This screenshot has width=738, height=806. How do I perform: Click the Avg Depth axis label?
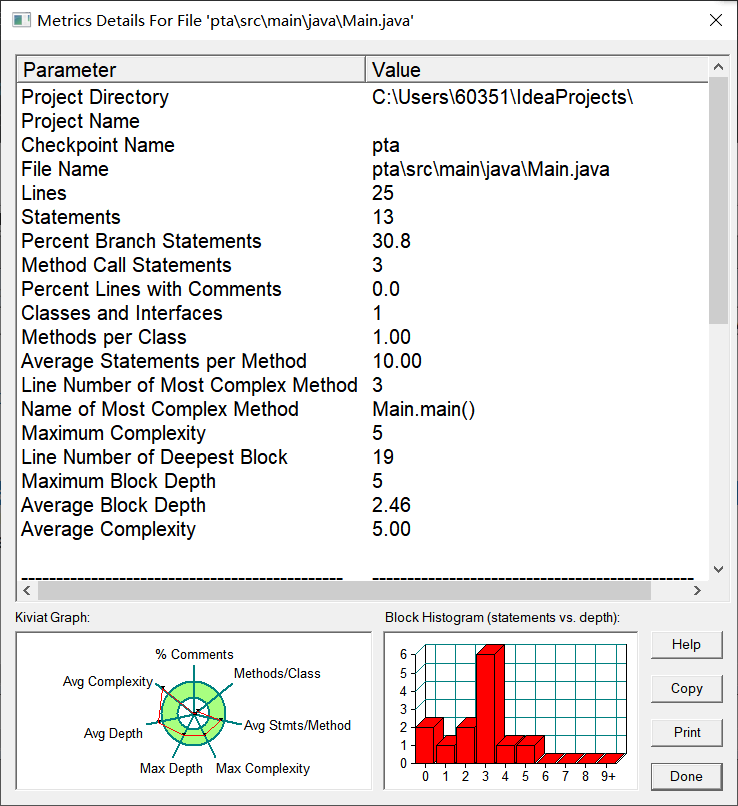[113, 734]
